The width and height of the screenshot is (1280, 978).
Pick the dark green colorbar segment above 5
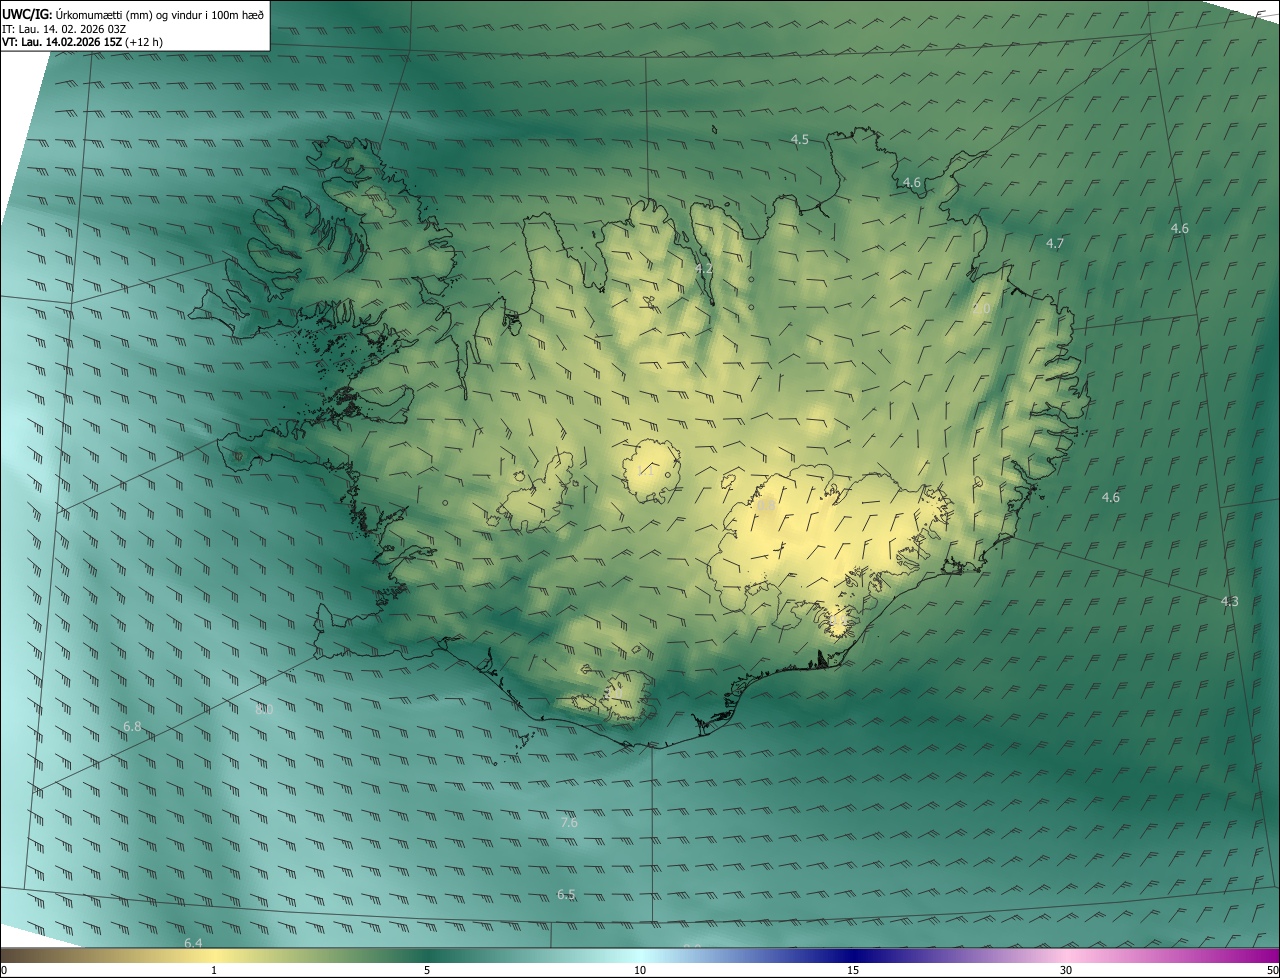click(427, 955)
